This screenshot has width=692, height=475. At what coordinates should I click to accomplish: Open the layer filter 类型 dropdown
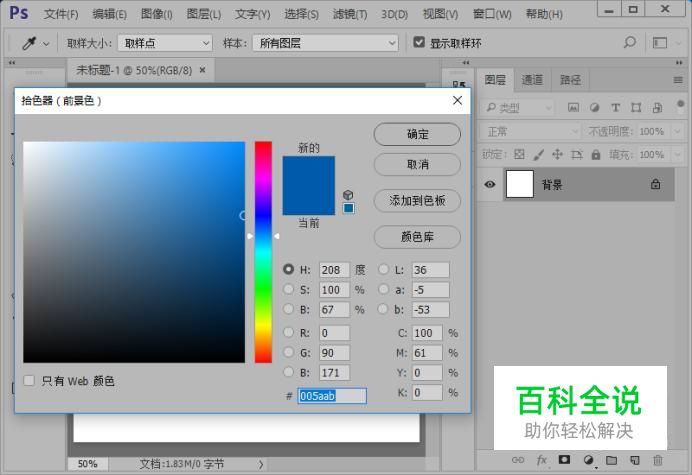pyautogui.click(x=518, y=108)
